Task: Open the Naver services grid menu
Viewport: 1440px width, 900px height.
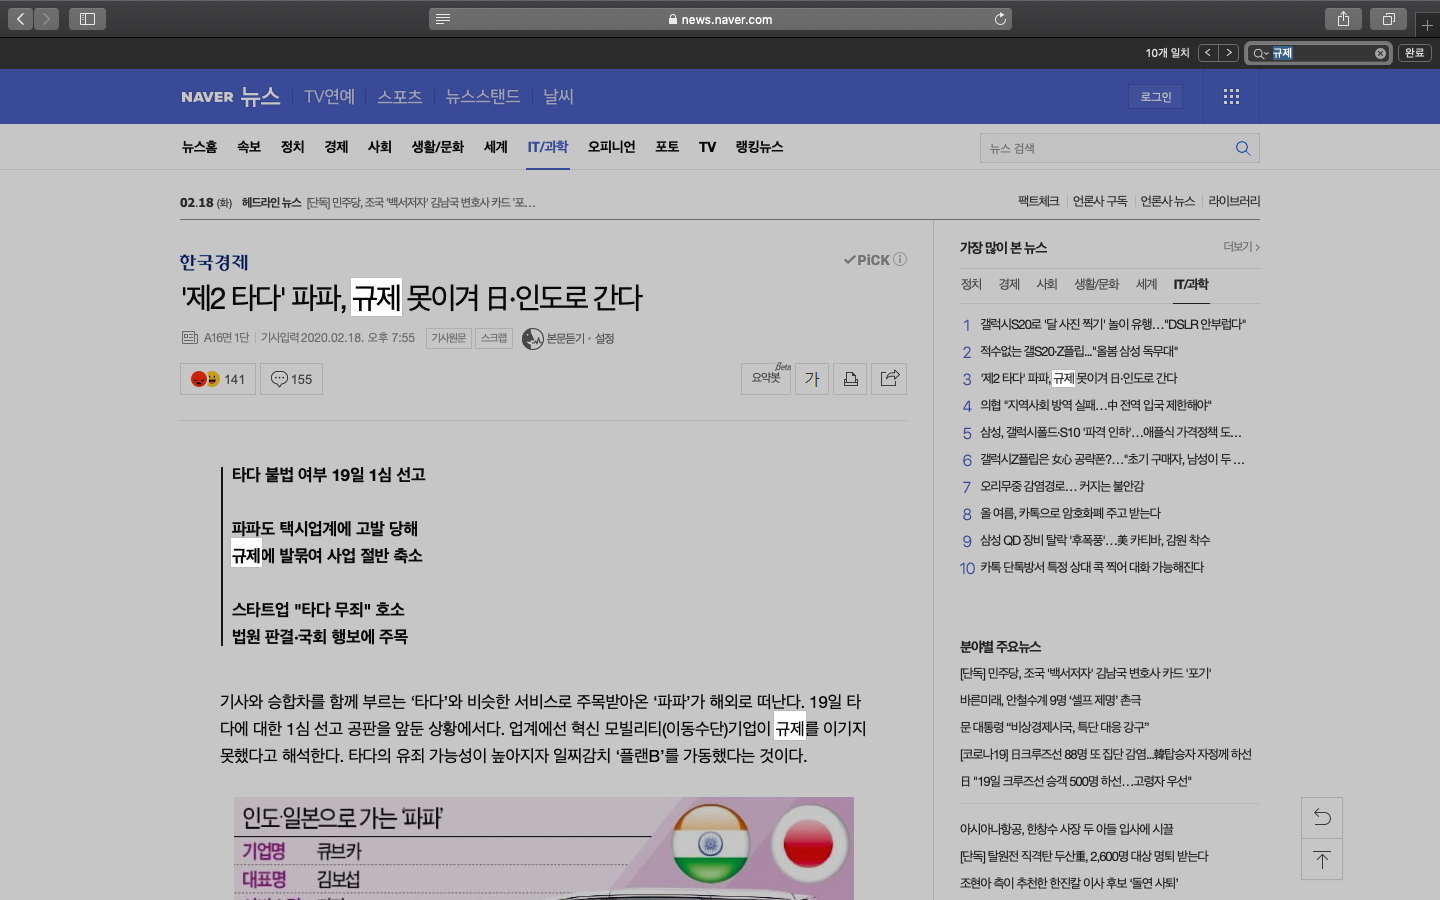Action: (1231, 96)
